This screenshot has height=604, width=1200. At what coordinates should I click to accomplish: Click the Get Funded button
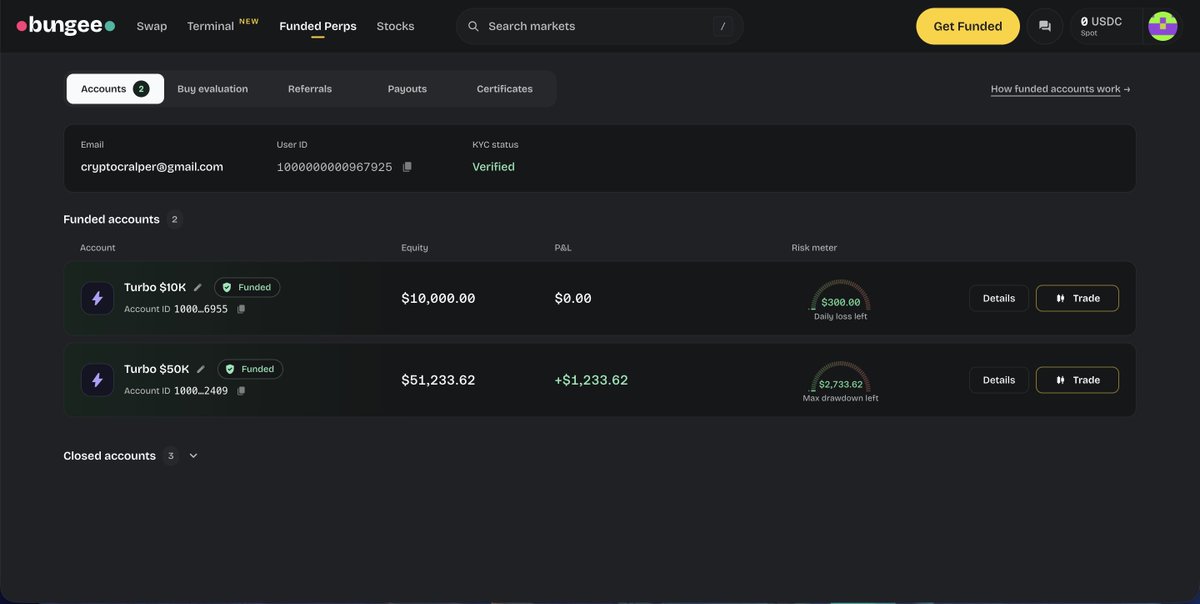click(x=968, y=26)
